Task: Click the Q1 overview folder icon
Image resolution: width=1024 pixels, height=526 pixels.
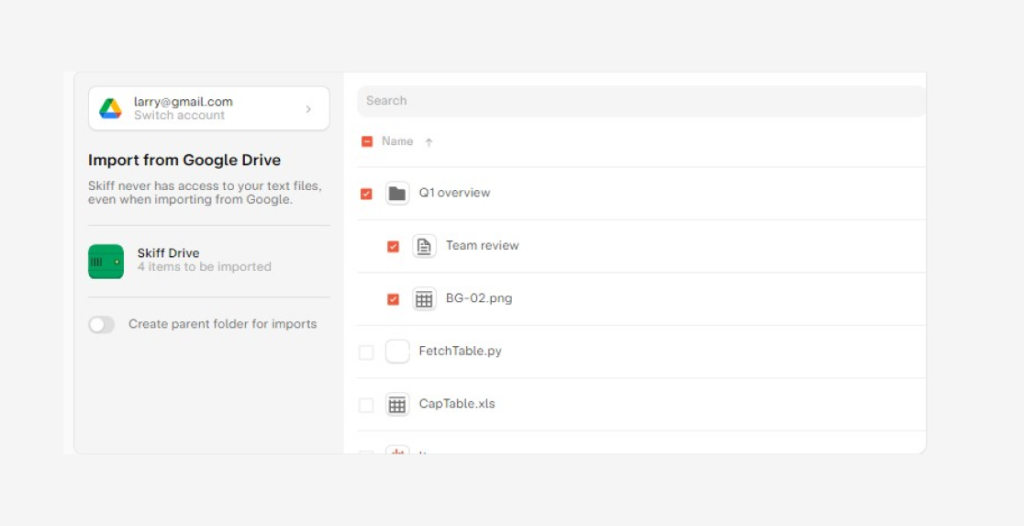Action: (397, 193)
